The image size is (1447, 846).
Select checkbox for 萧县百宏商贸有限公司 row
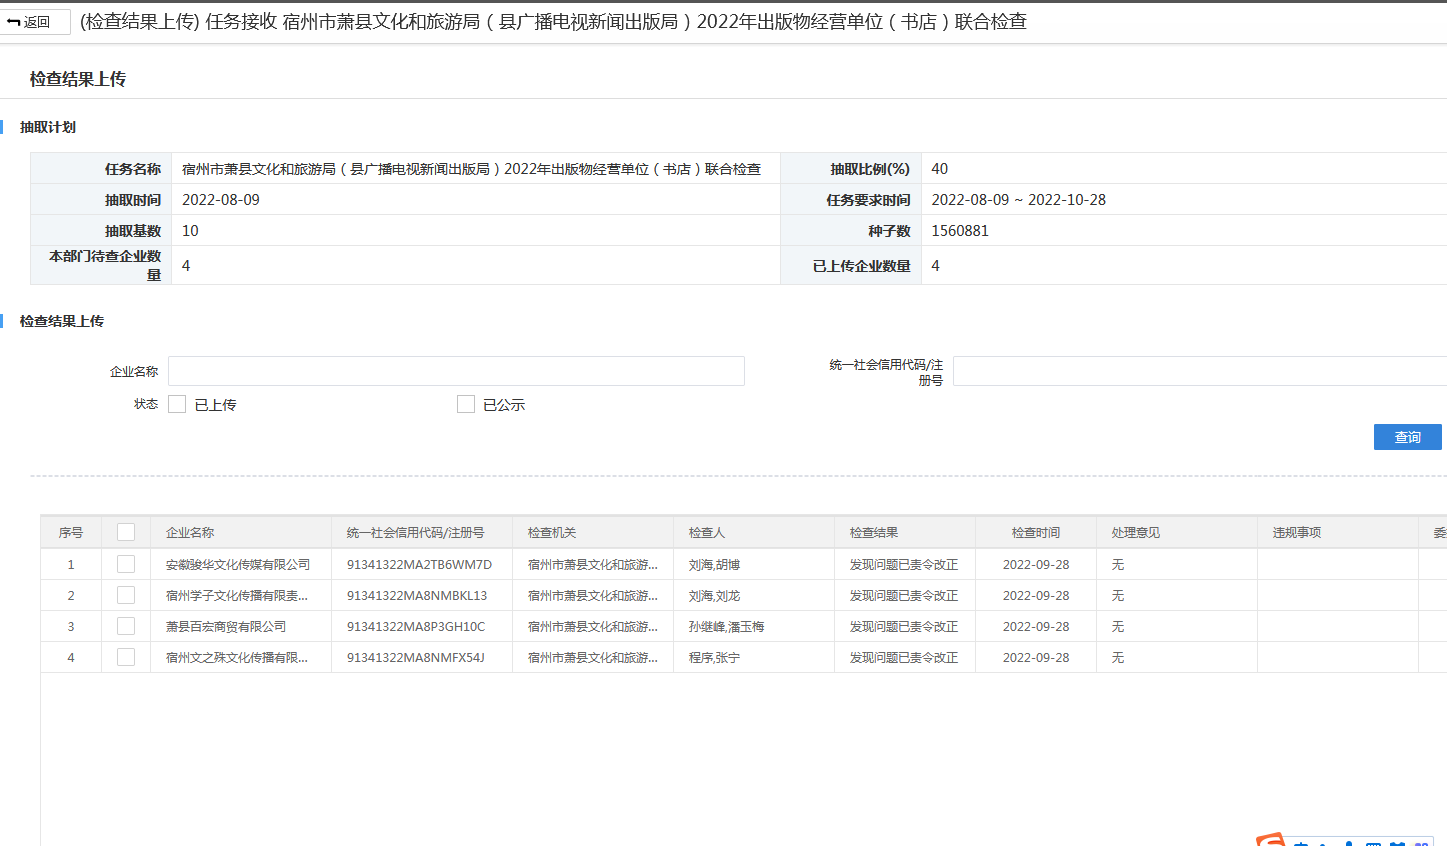click(x=126, y=626)
